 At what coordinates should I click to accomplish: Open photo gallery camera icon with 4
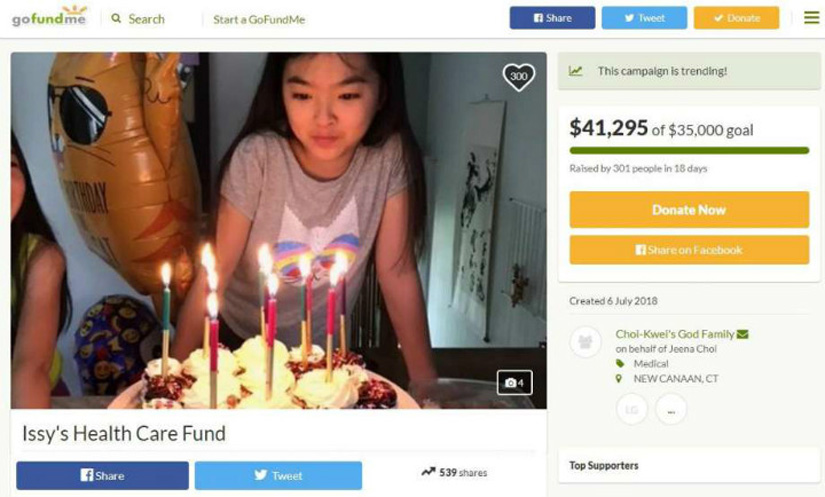[x=515, y=382]
